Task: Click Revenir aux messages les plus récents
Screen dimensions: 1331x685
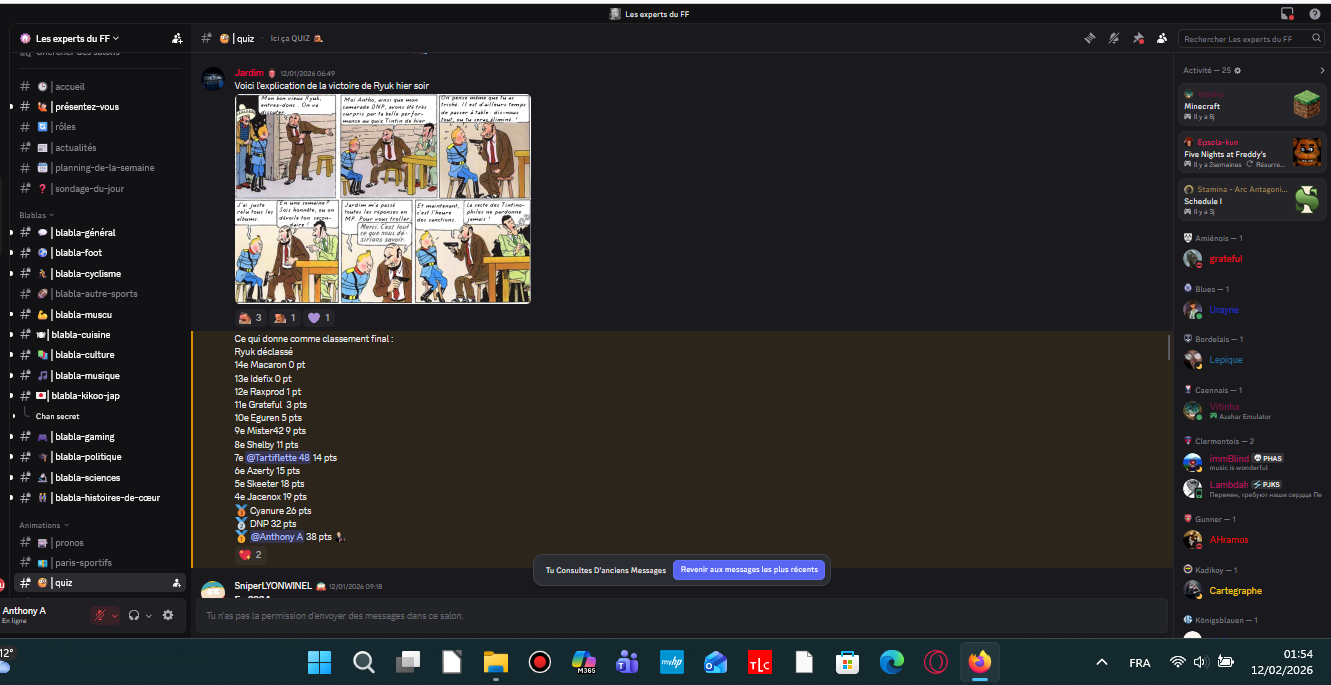Action: 749,570
